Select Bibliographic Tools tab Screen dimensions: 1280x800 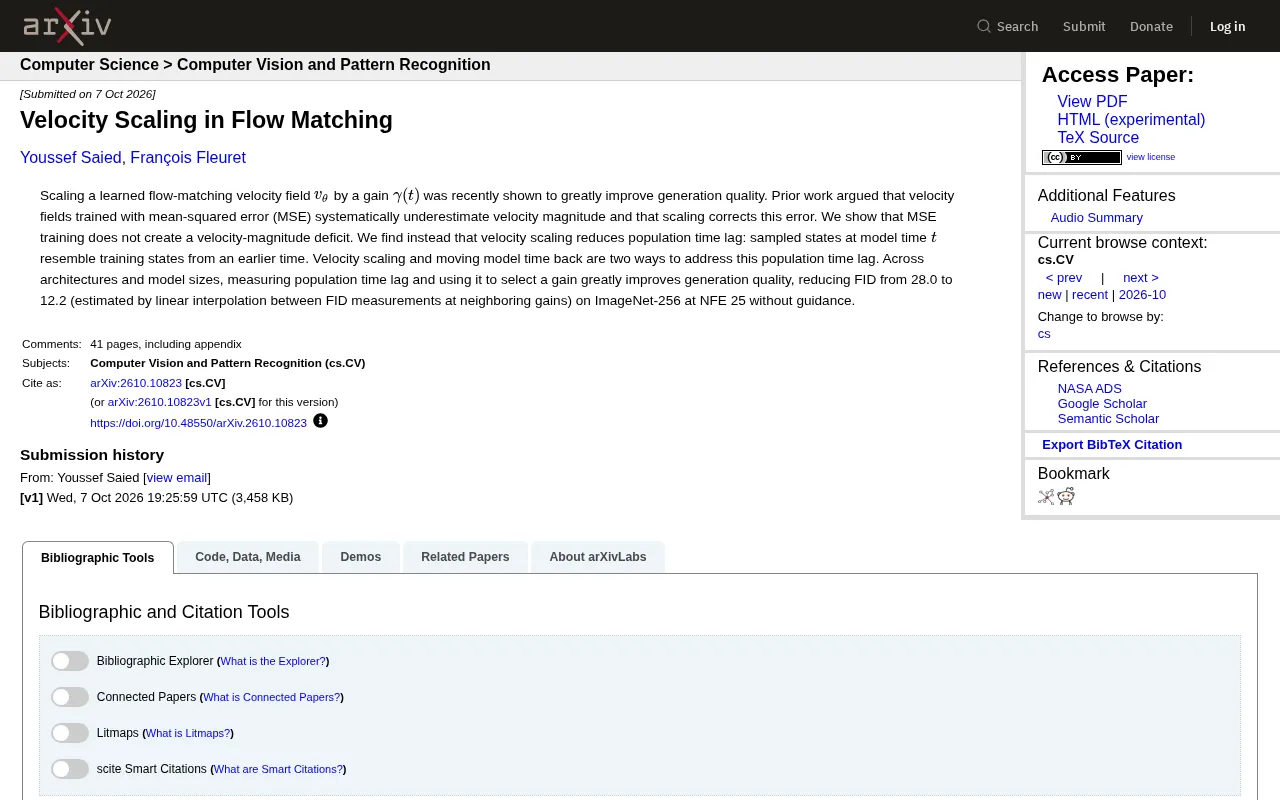tap(98, 557)
